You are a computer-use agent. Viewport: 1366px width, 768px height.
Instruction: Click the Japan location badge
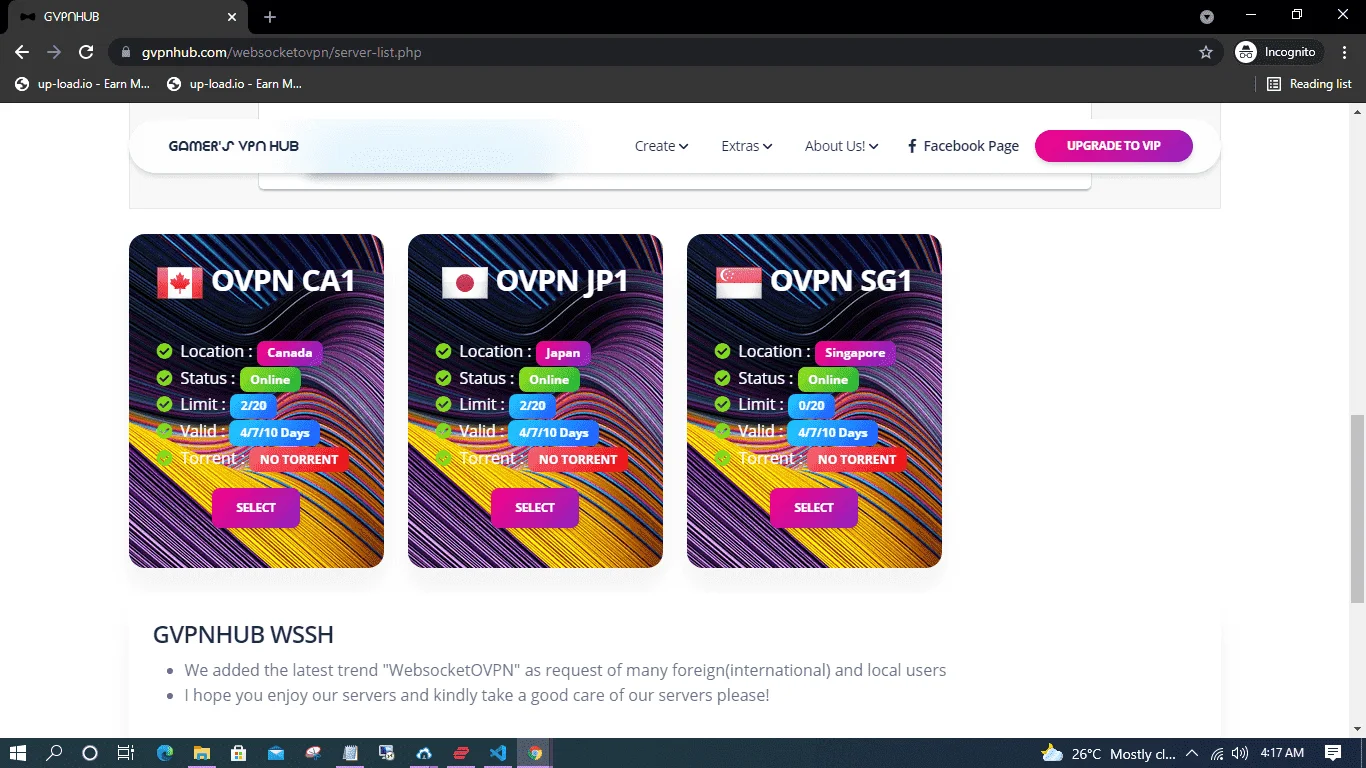click(563, 353)
